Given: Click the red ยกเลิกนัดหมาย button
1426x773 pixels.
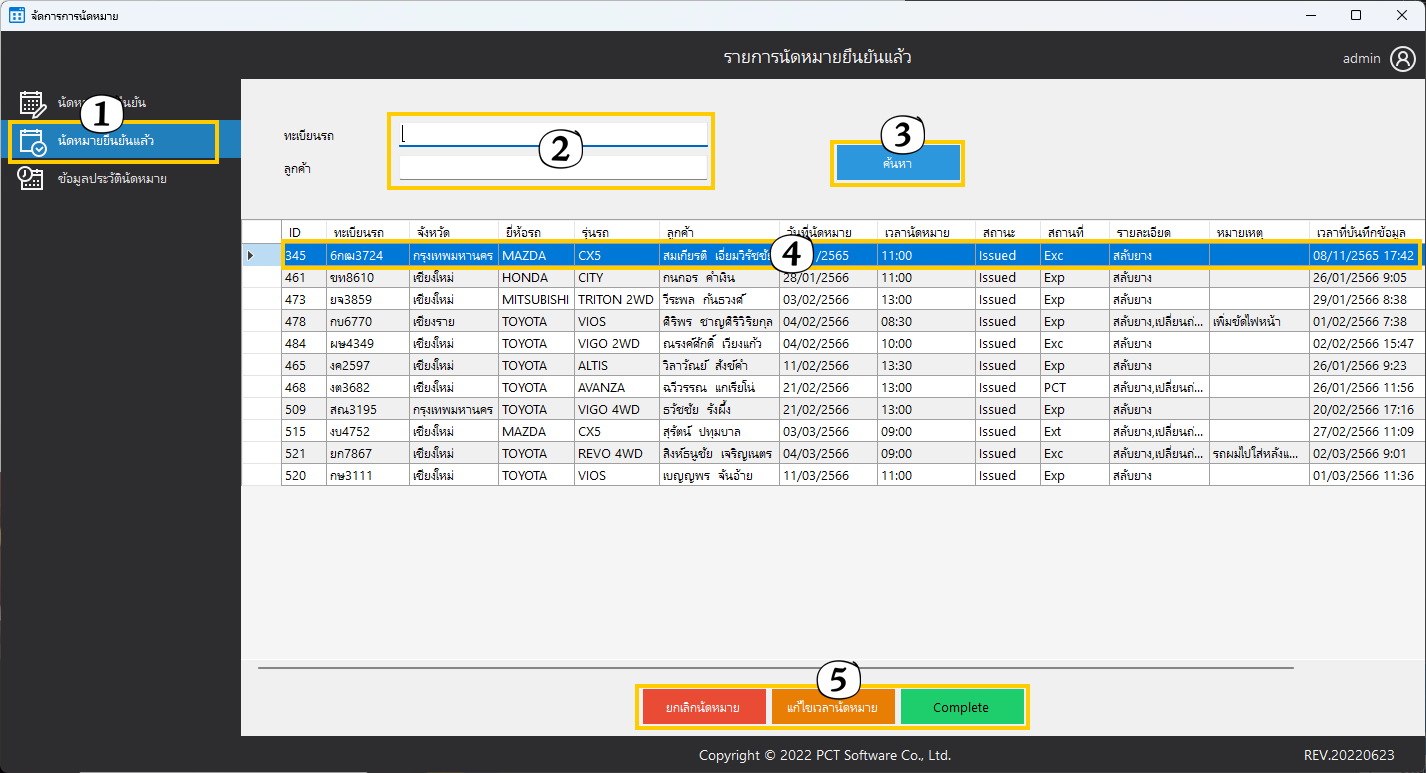Looking at the screenshot, I should click(x=704, y=707).
